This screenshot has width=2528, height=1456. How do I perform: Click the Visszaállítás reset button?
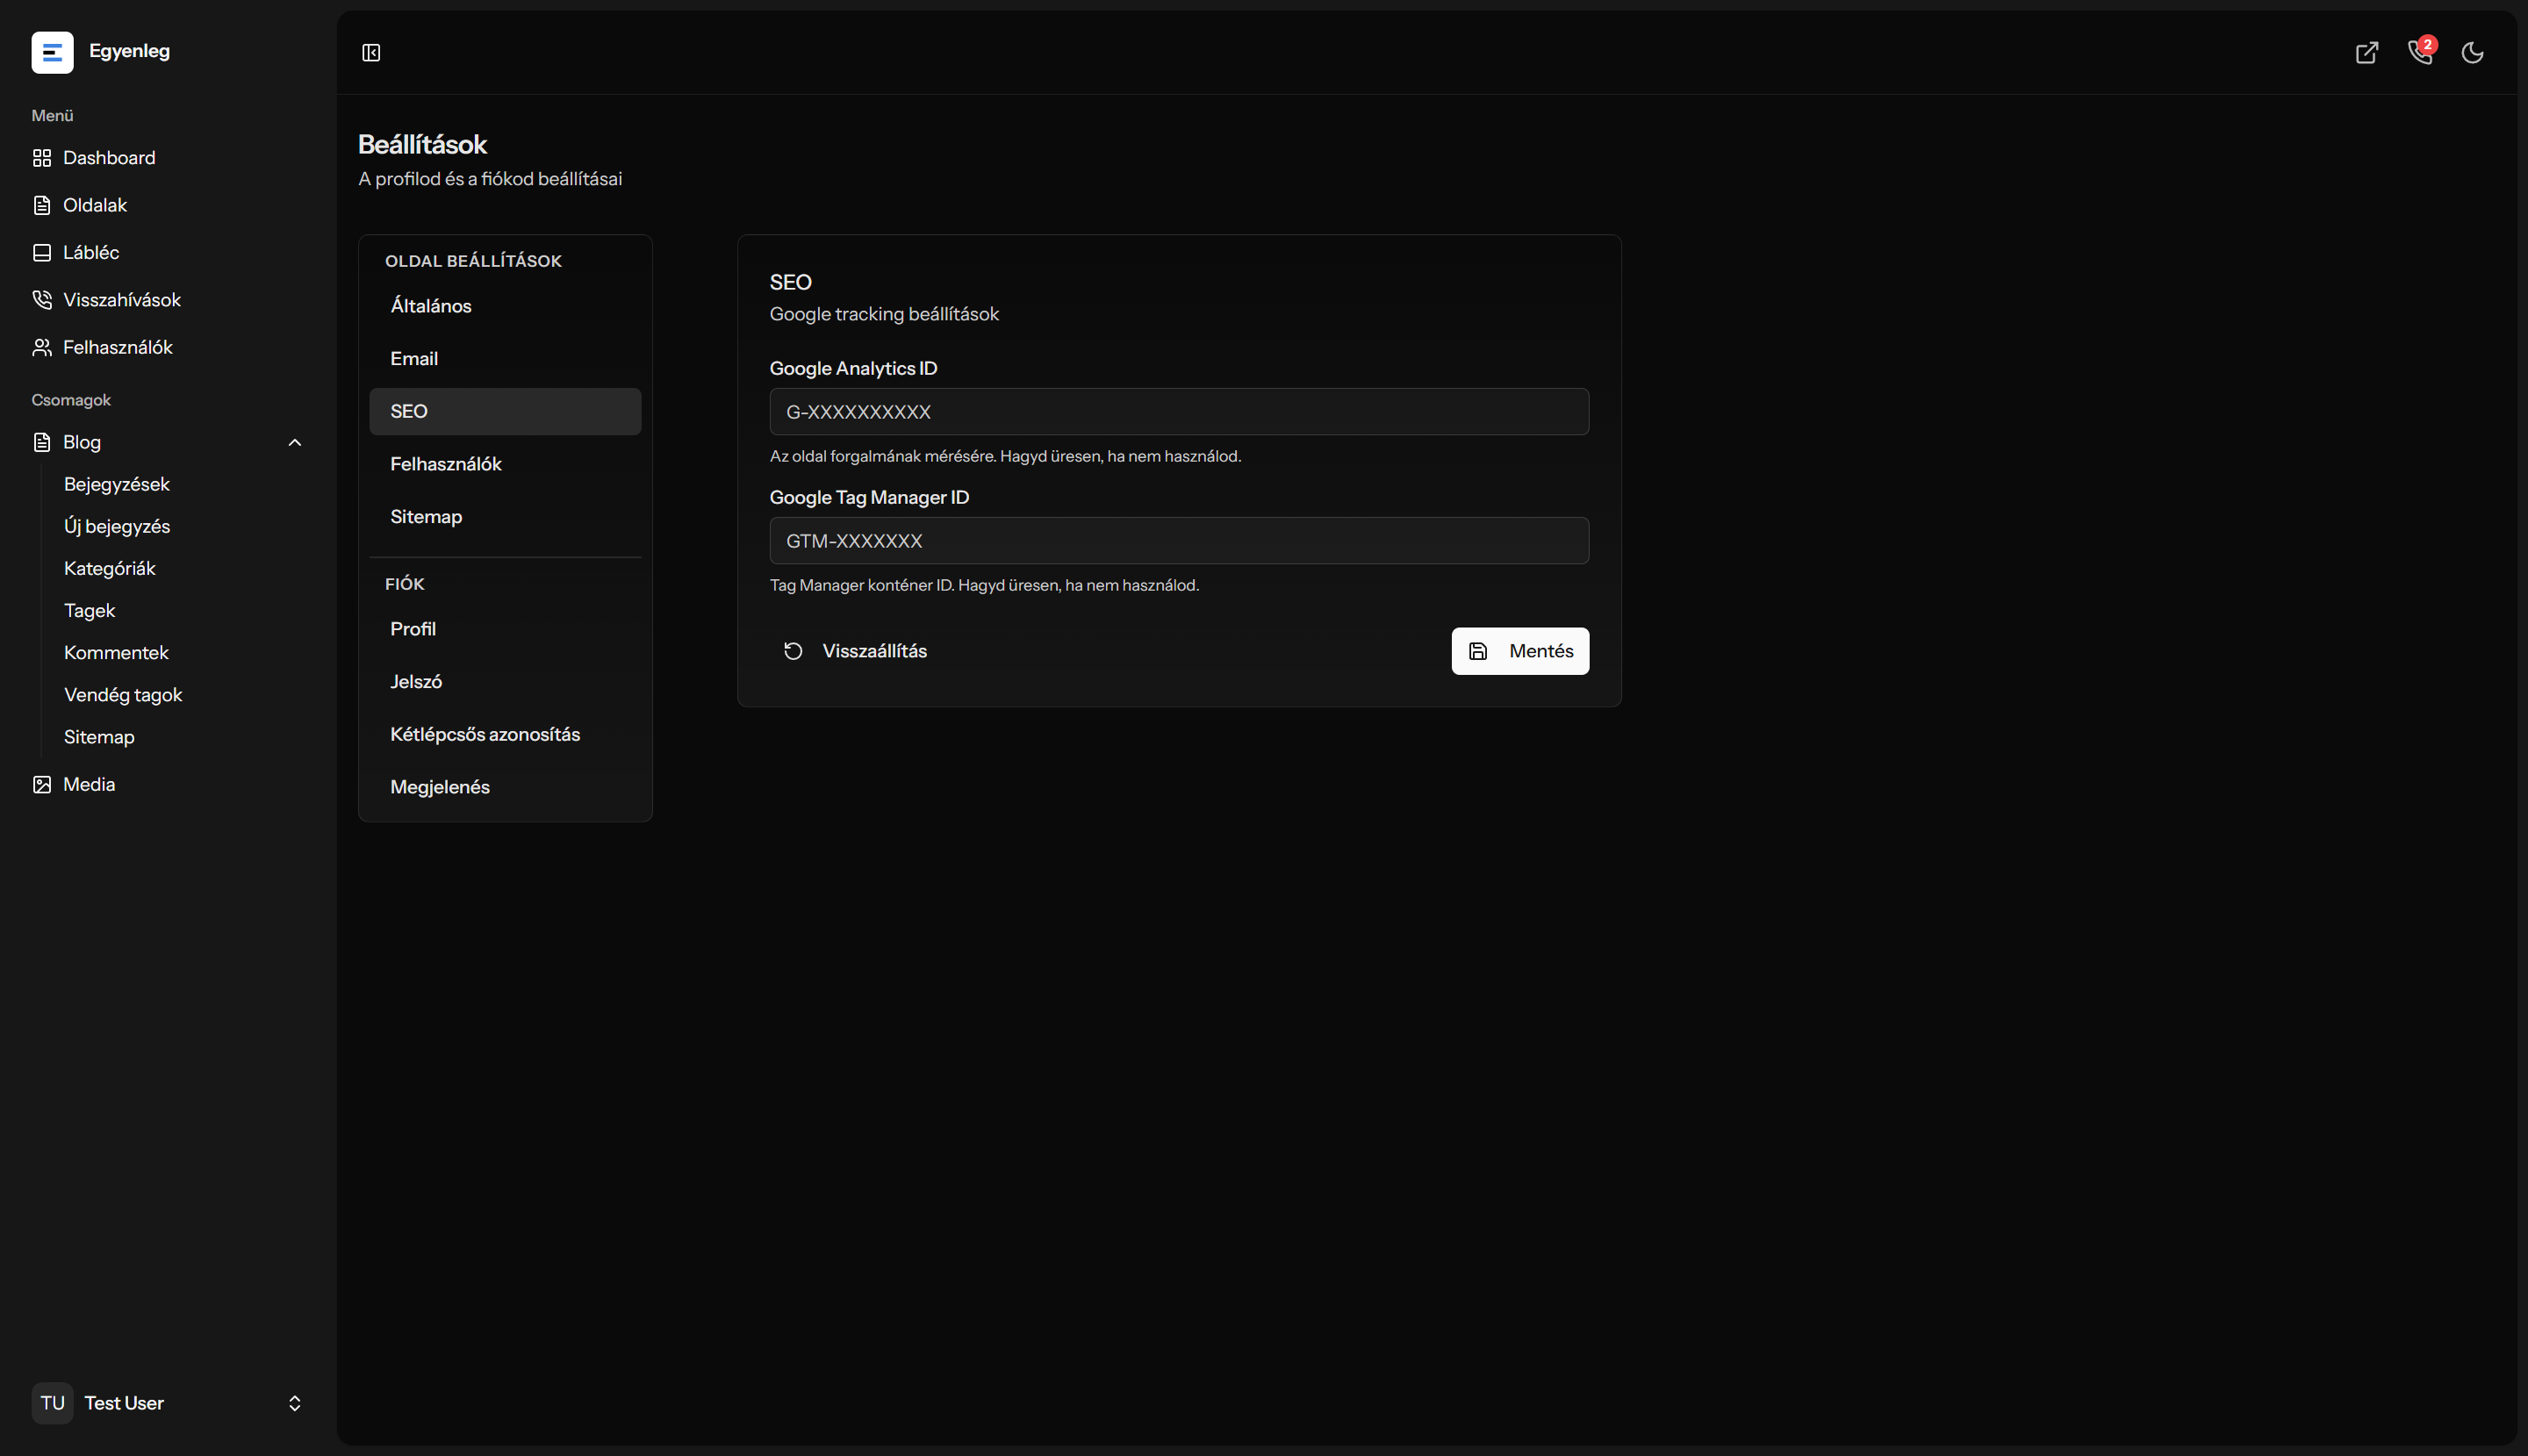tap(855, 652)
